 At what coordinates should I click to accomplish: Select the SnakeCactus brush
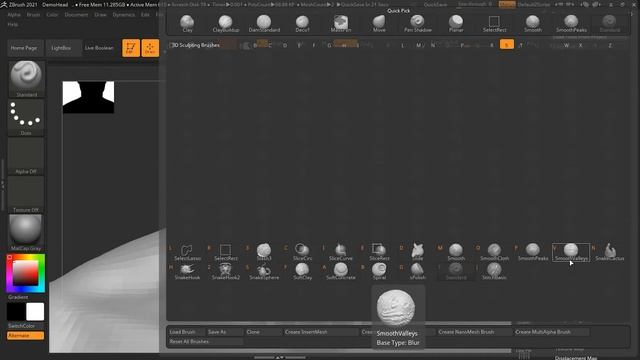coord(609,252)
